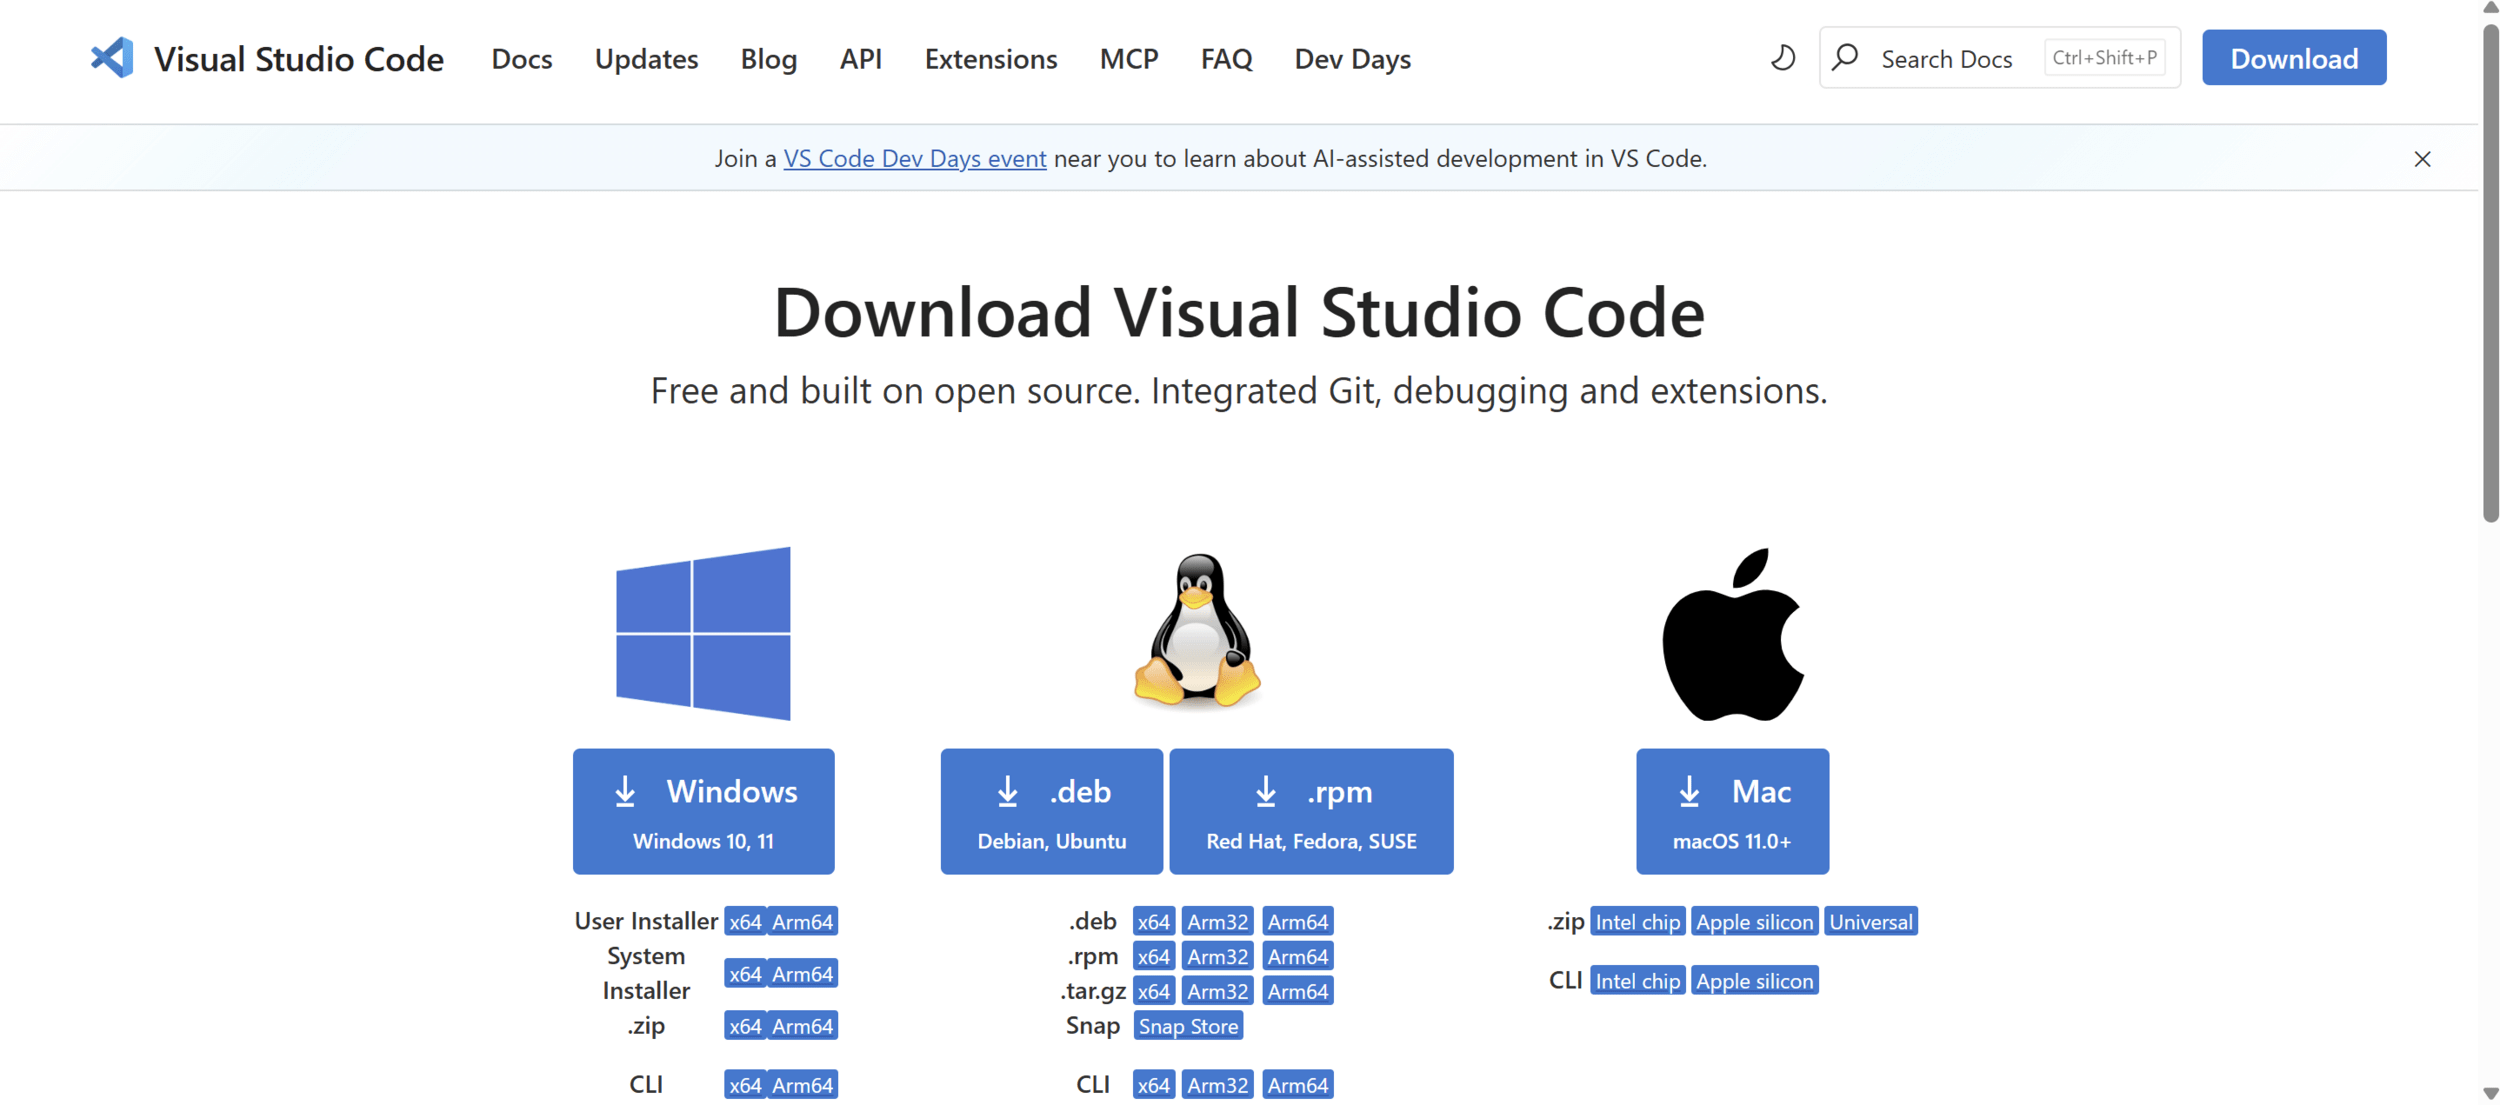Dismiss the Dev Days banner with X
Viewport: 2500px width, 1105px height.
pos(2421,159)
